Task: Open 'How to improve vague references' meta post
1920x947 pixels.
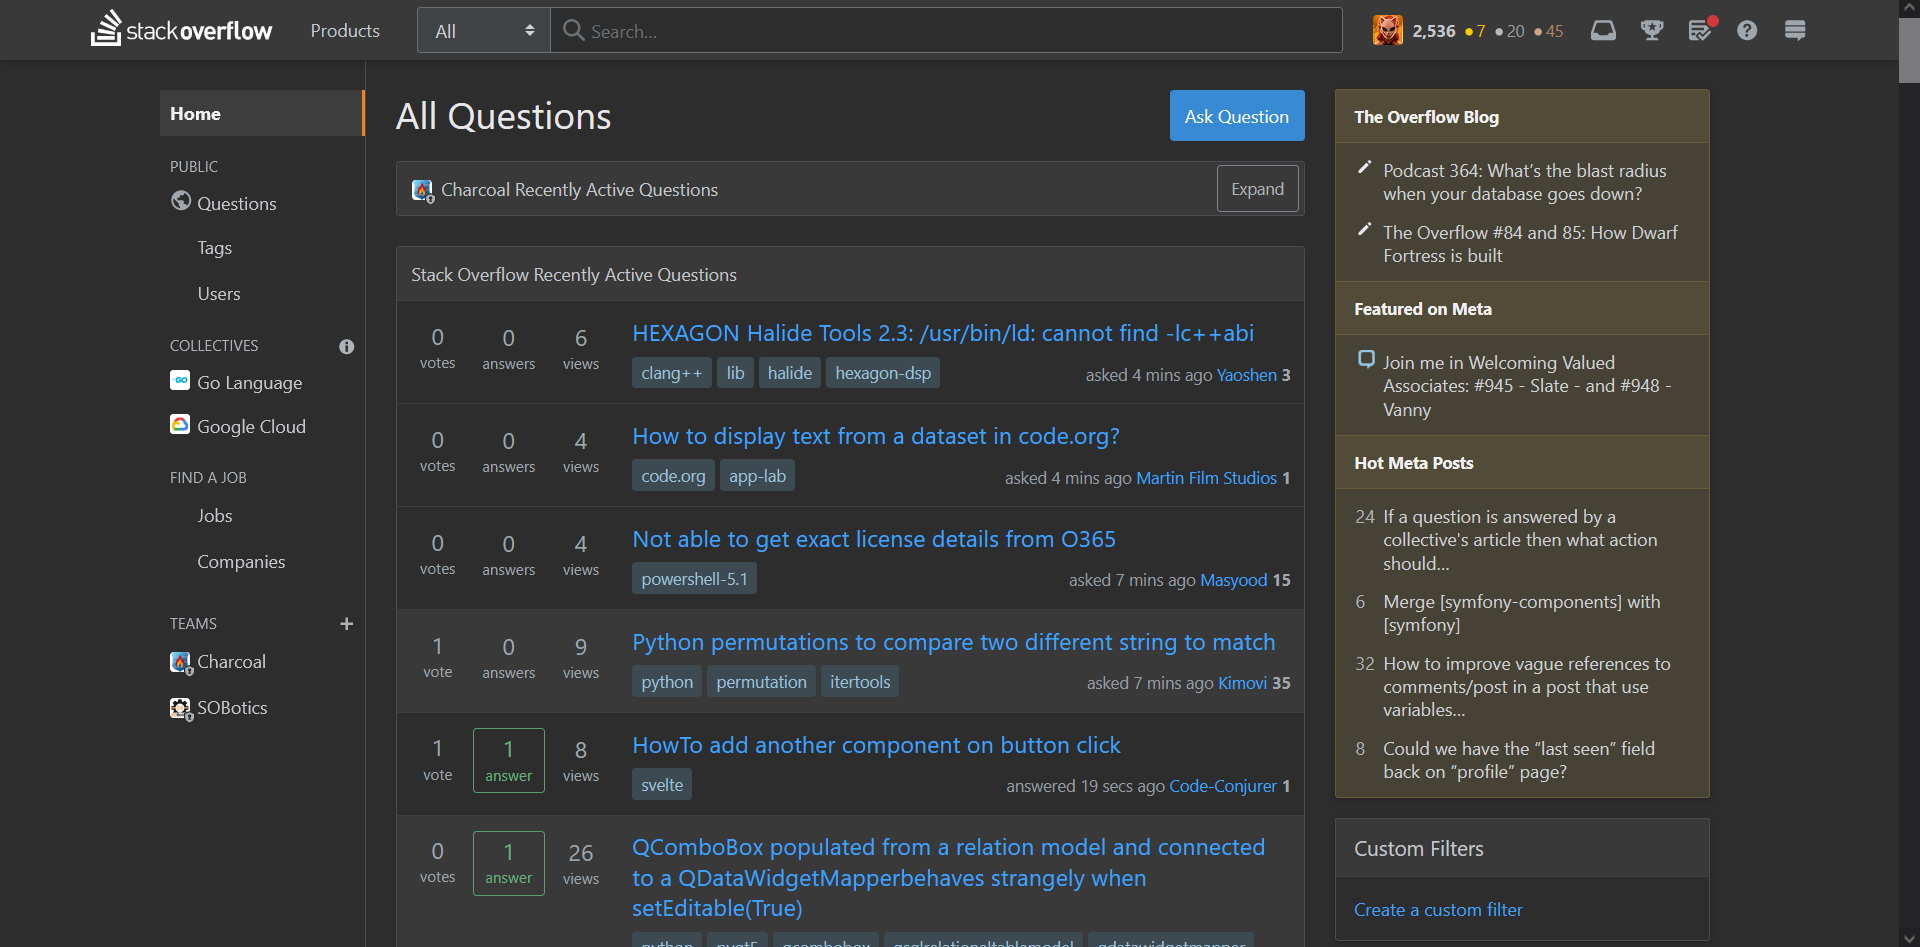Action: pos(1526,687)
